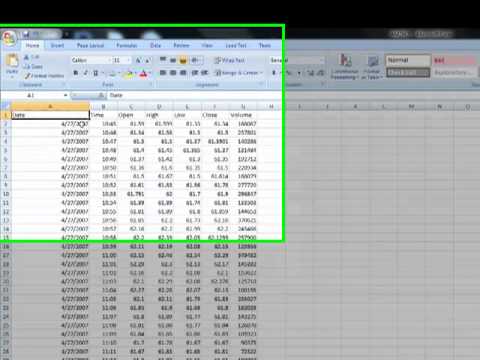
Task: Toggle Center horizontal alignment
Action: pos(173,73)
